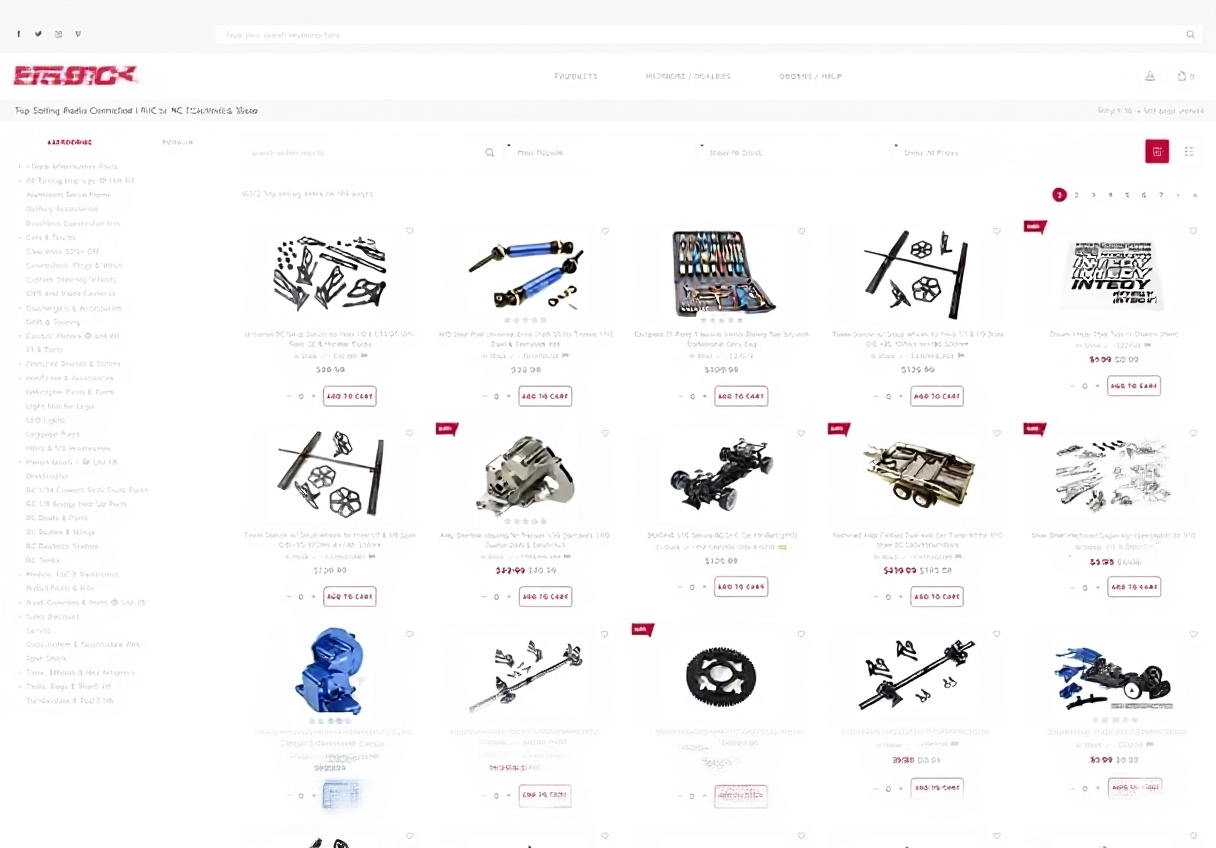The width and height of the screenshot is (1216, 848).
Task: Click the search-within-results magnifier icon
Action: pos(490,153)
